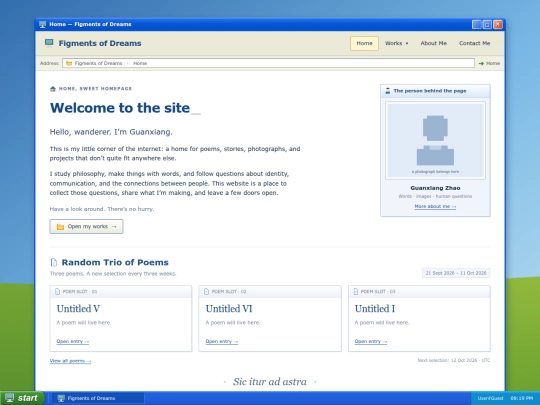
Task: Go to the About Me page
Action: [433, 43]
